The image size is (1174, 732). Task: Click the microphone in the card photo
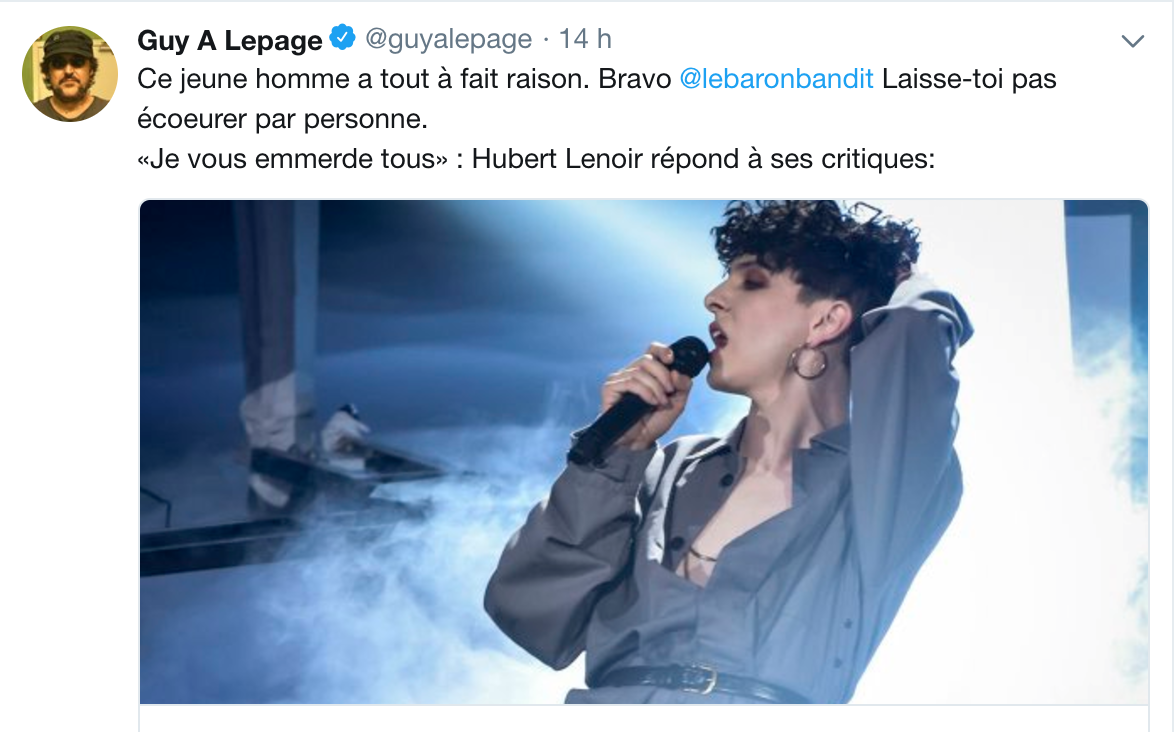pyautogui.click(x=638, y=400)
